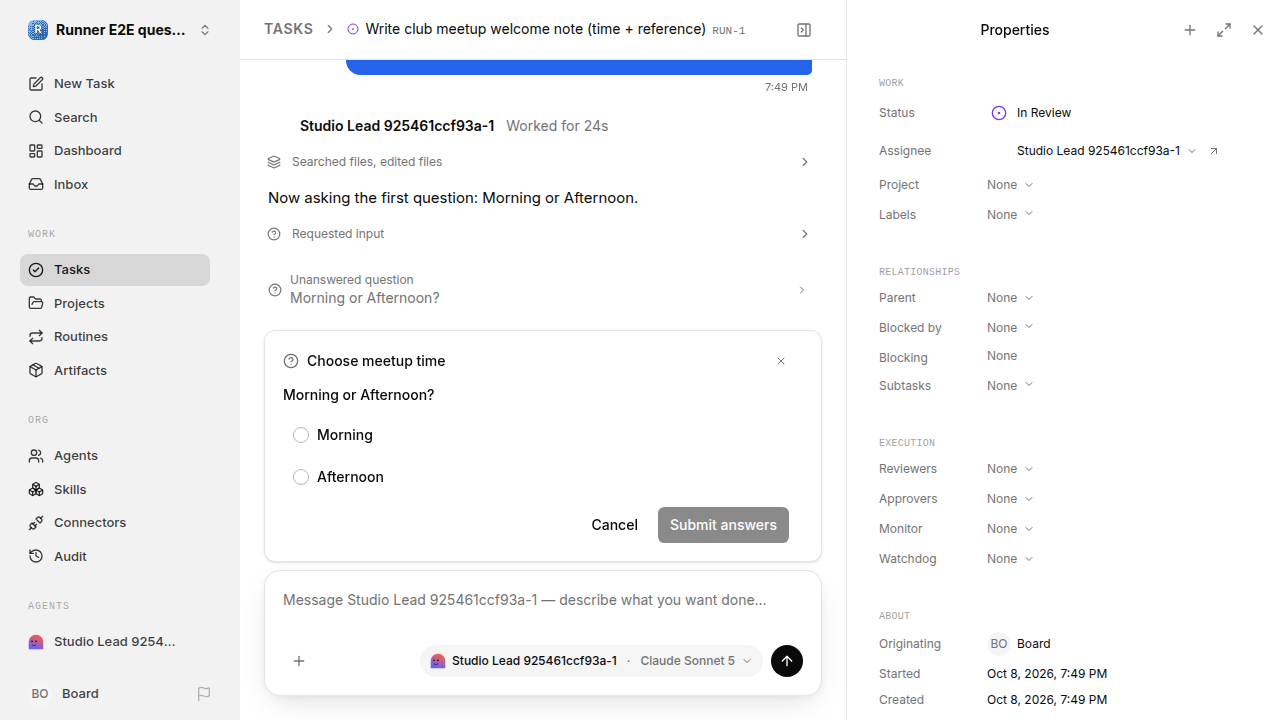Image resolution: width=1280 pixels, height=720 pixels.
Task: Go to Dashboard
Action: pos(115,151)
